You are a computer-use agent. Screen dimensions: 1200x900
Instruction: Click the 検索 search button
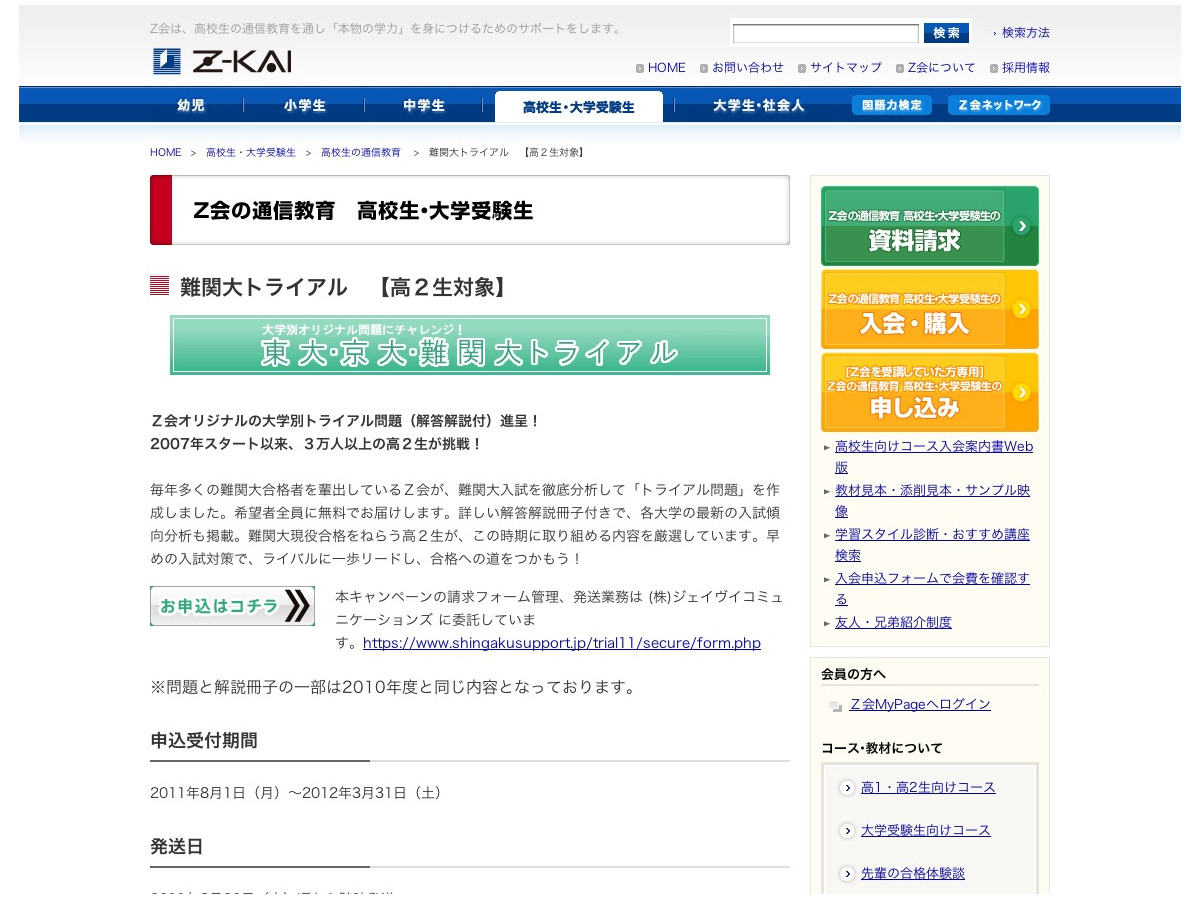[945, 33]
